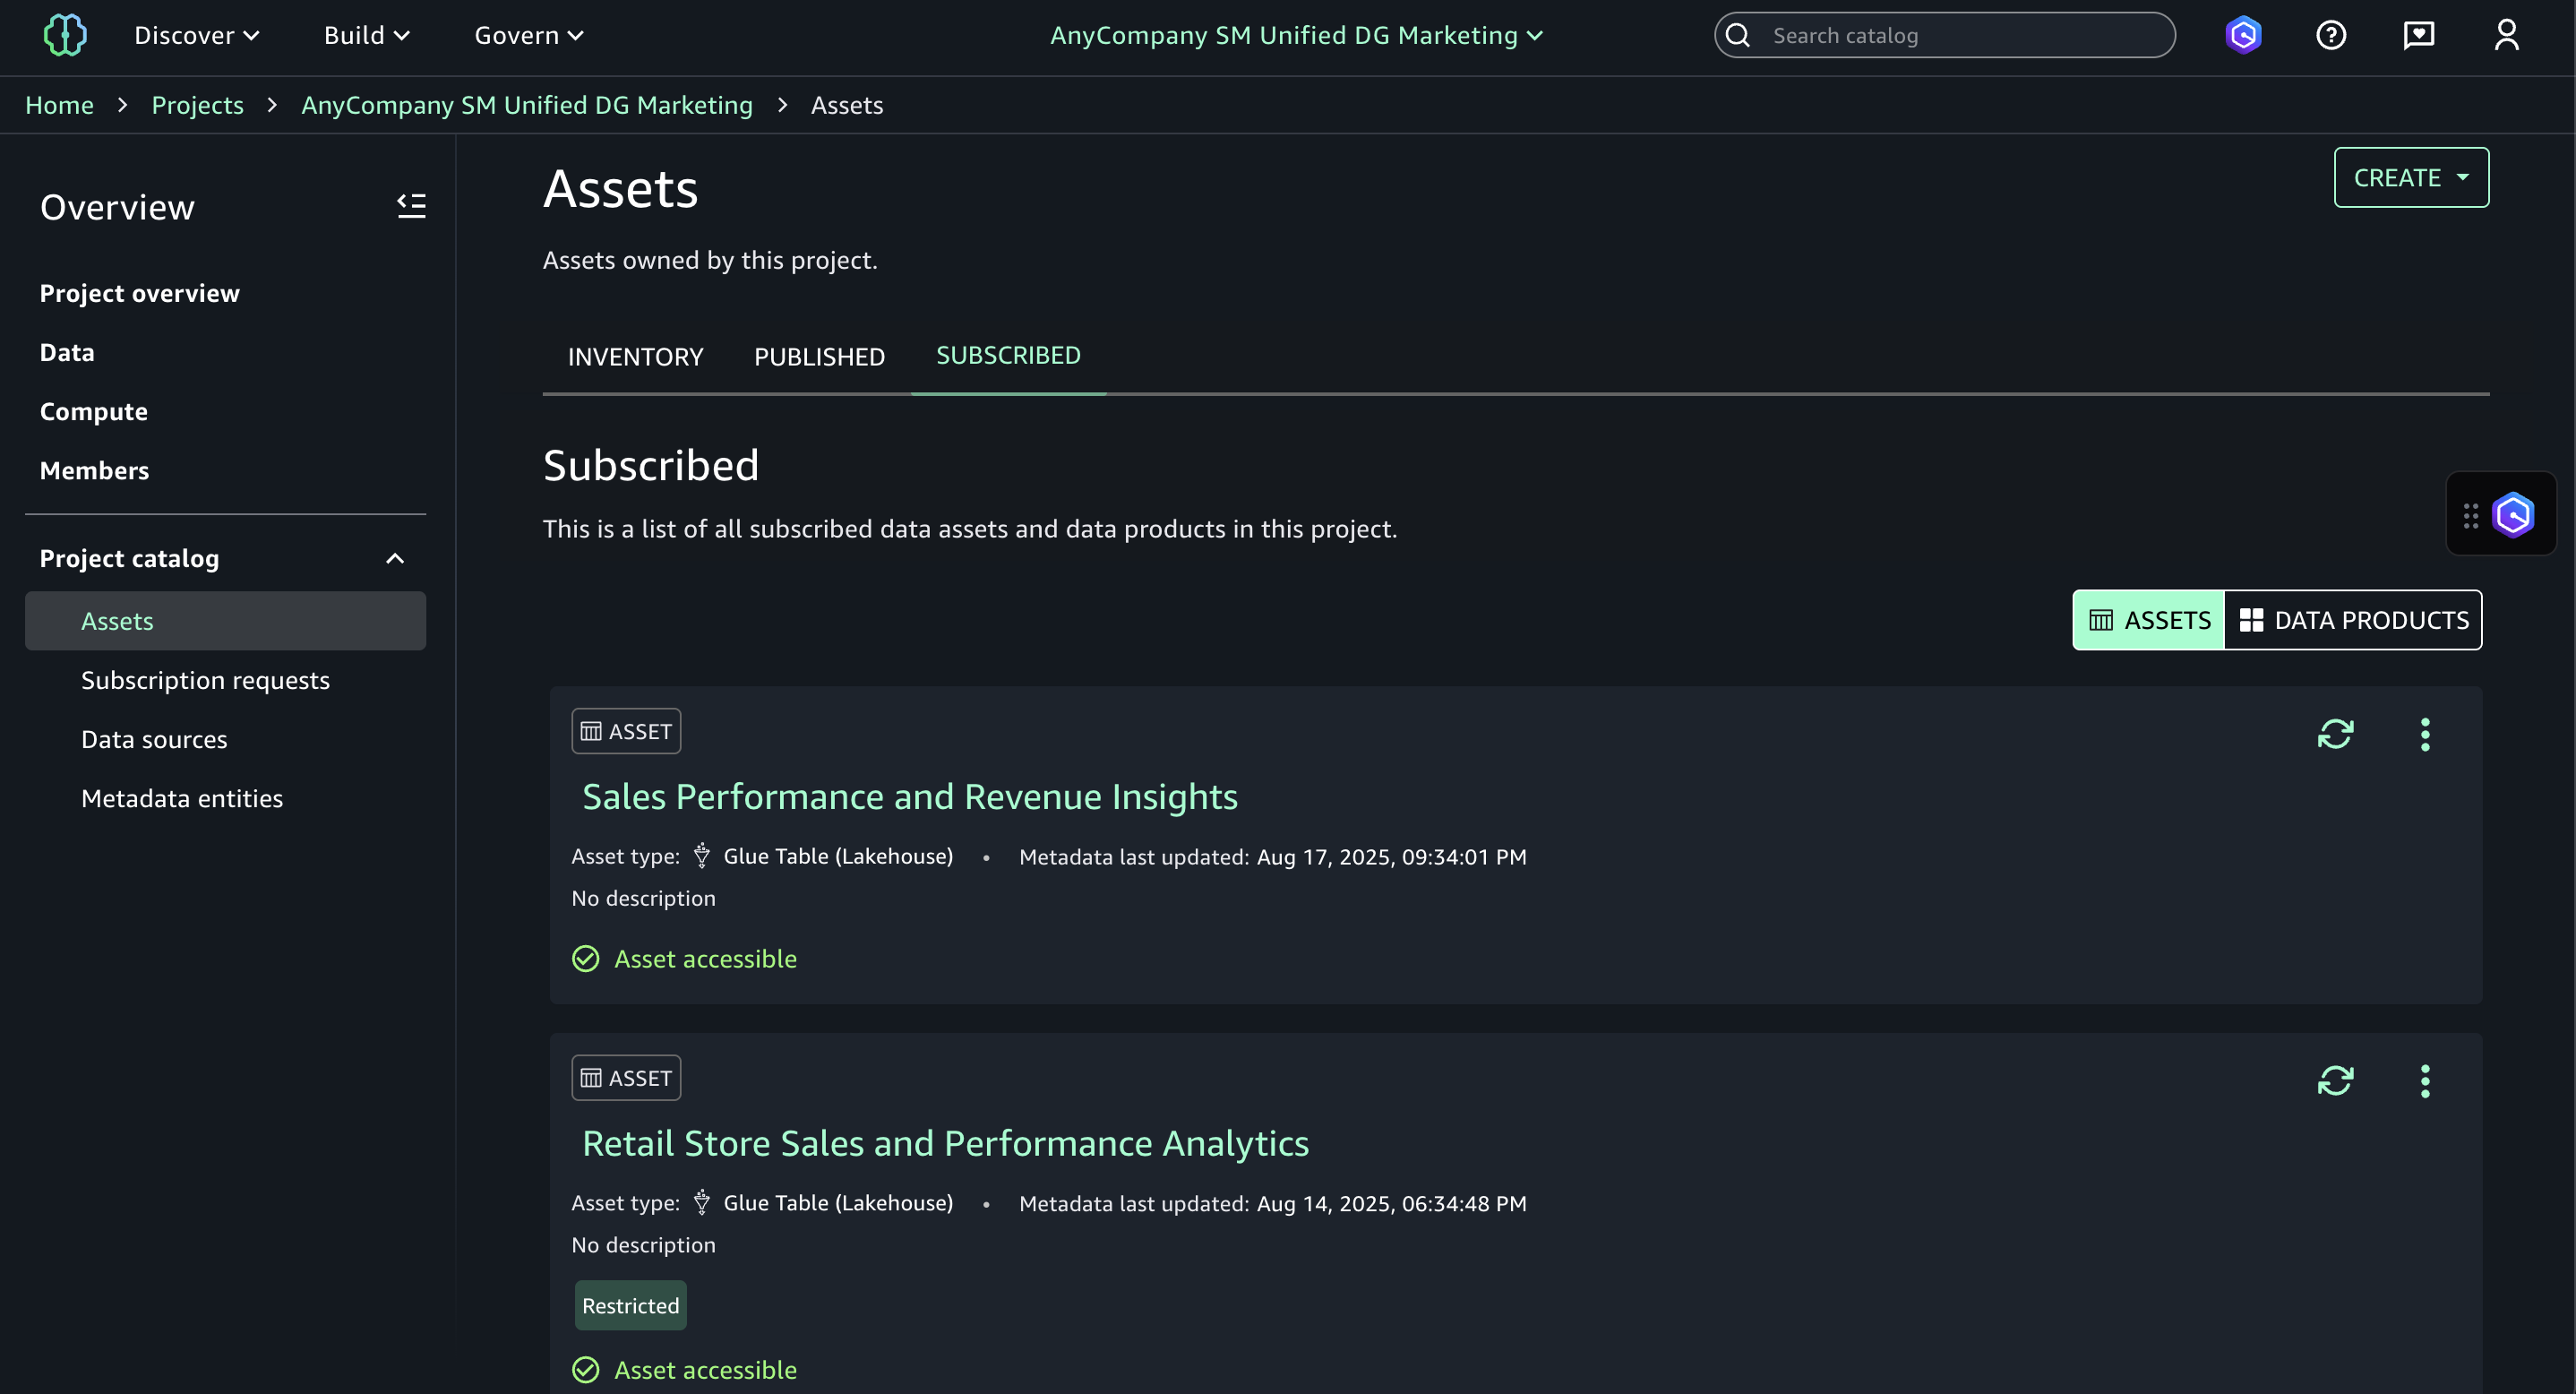Viewport: 2576px width, 1394px height.
Task: Open the Amazon Q assistant icon in header
Action: pos(2243,34)
